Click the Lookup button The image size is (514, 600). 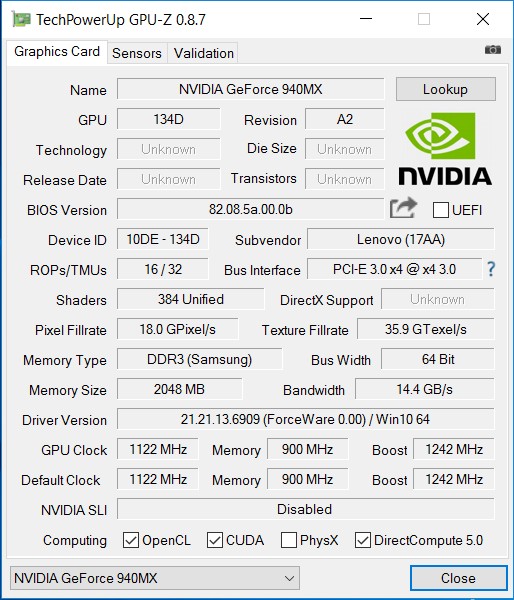coord(445,89)
